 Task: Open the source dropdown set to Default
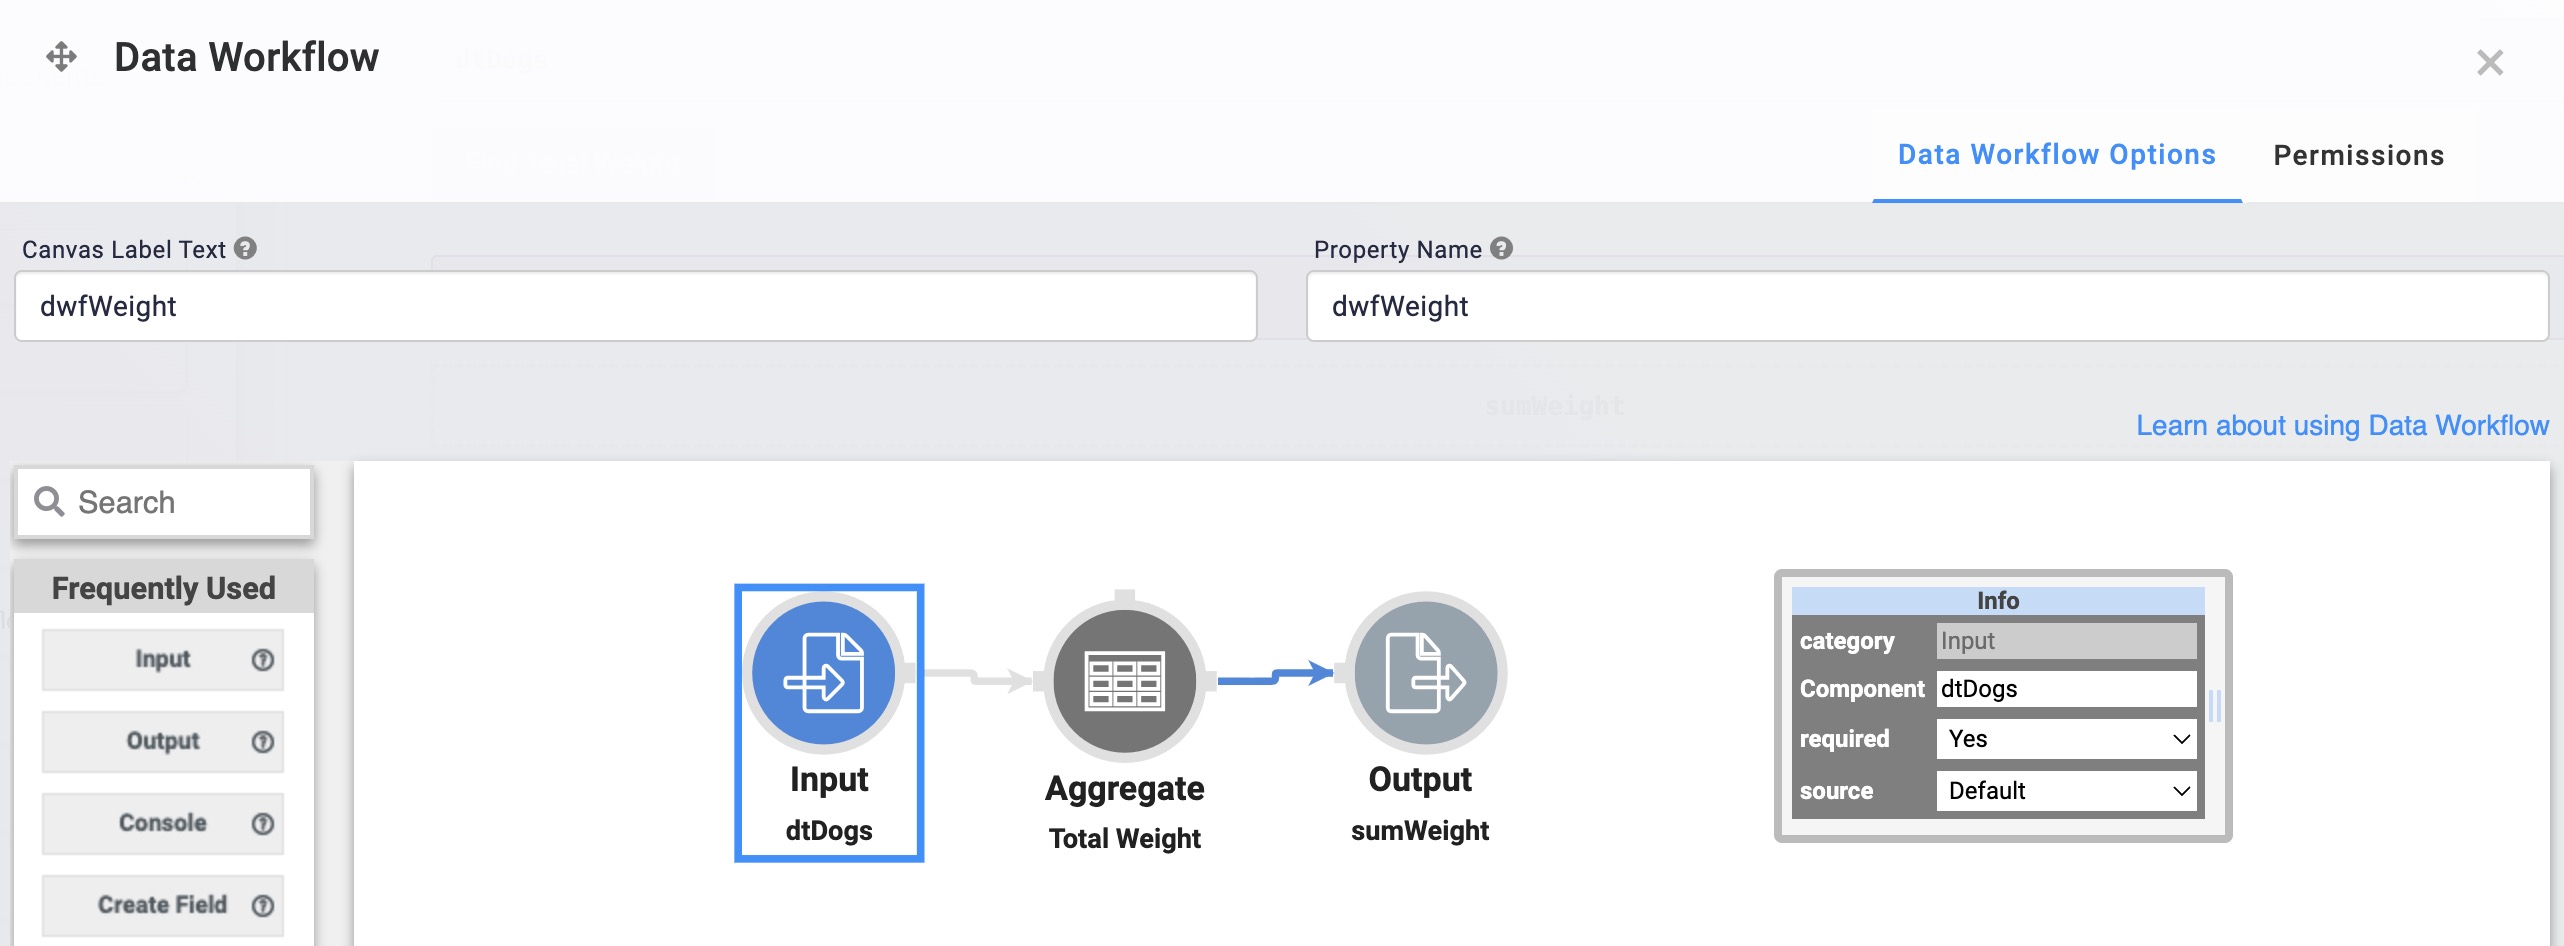tap(2066, 791)
